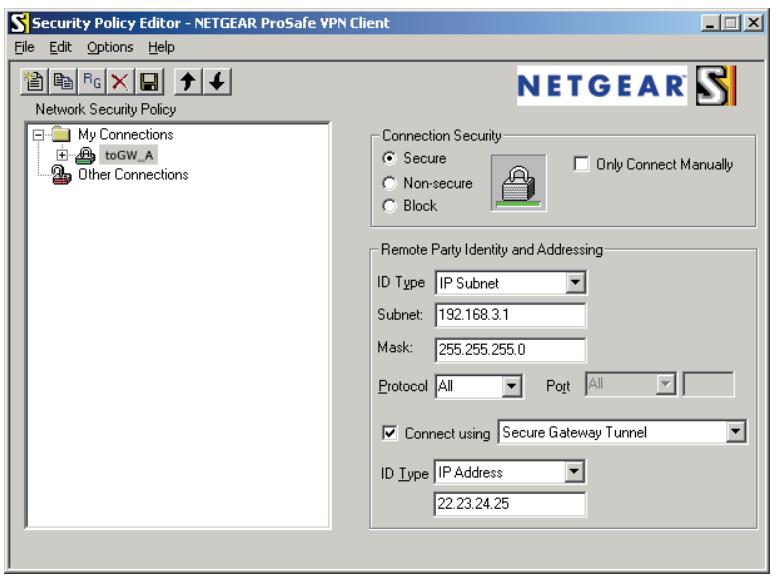Click the My Connections folder icon
The image size is (775, 578).
tap(61, 134)
